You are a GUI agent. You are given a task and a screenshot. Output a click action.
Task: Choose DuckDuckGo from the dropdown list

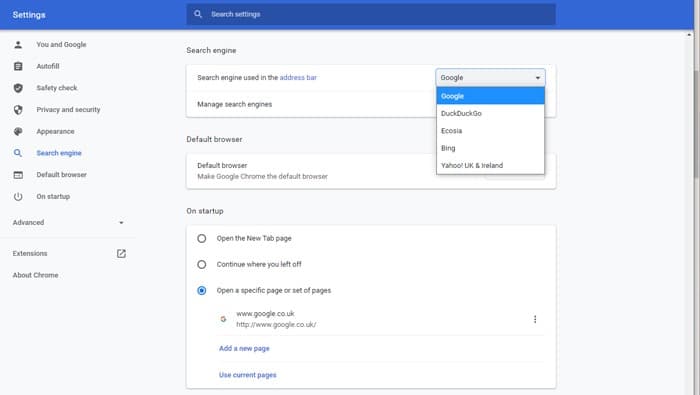(490, 113)
